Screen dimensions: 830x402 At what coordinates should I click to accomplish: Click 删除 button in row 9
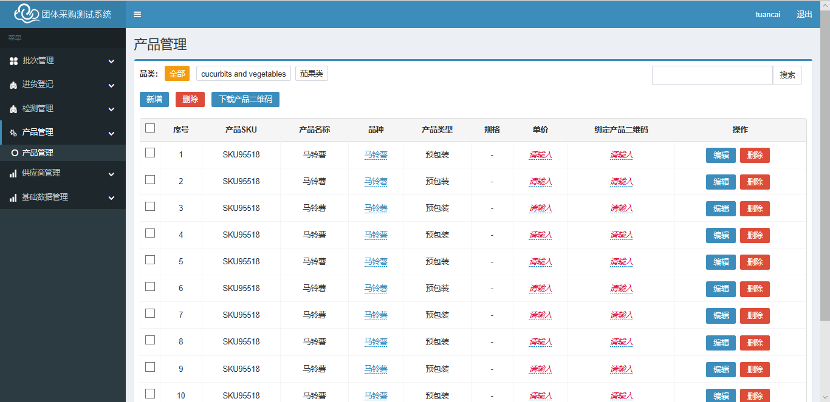pyautogui.click(x=755, y=369)
